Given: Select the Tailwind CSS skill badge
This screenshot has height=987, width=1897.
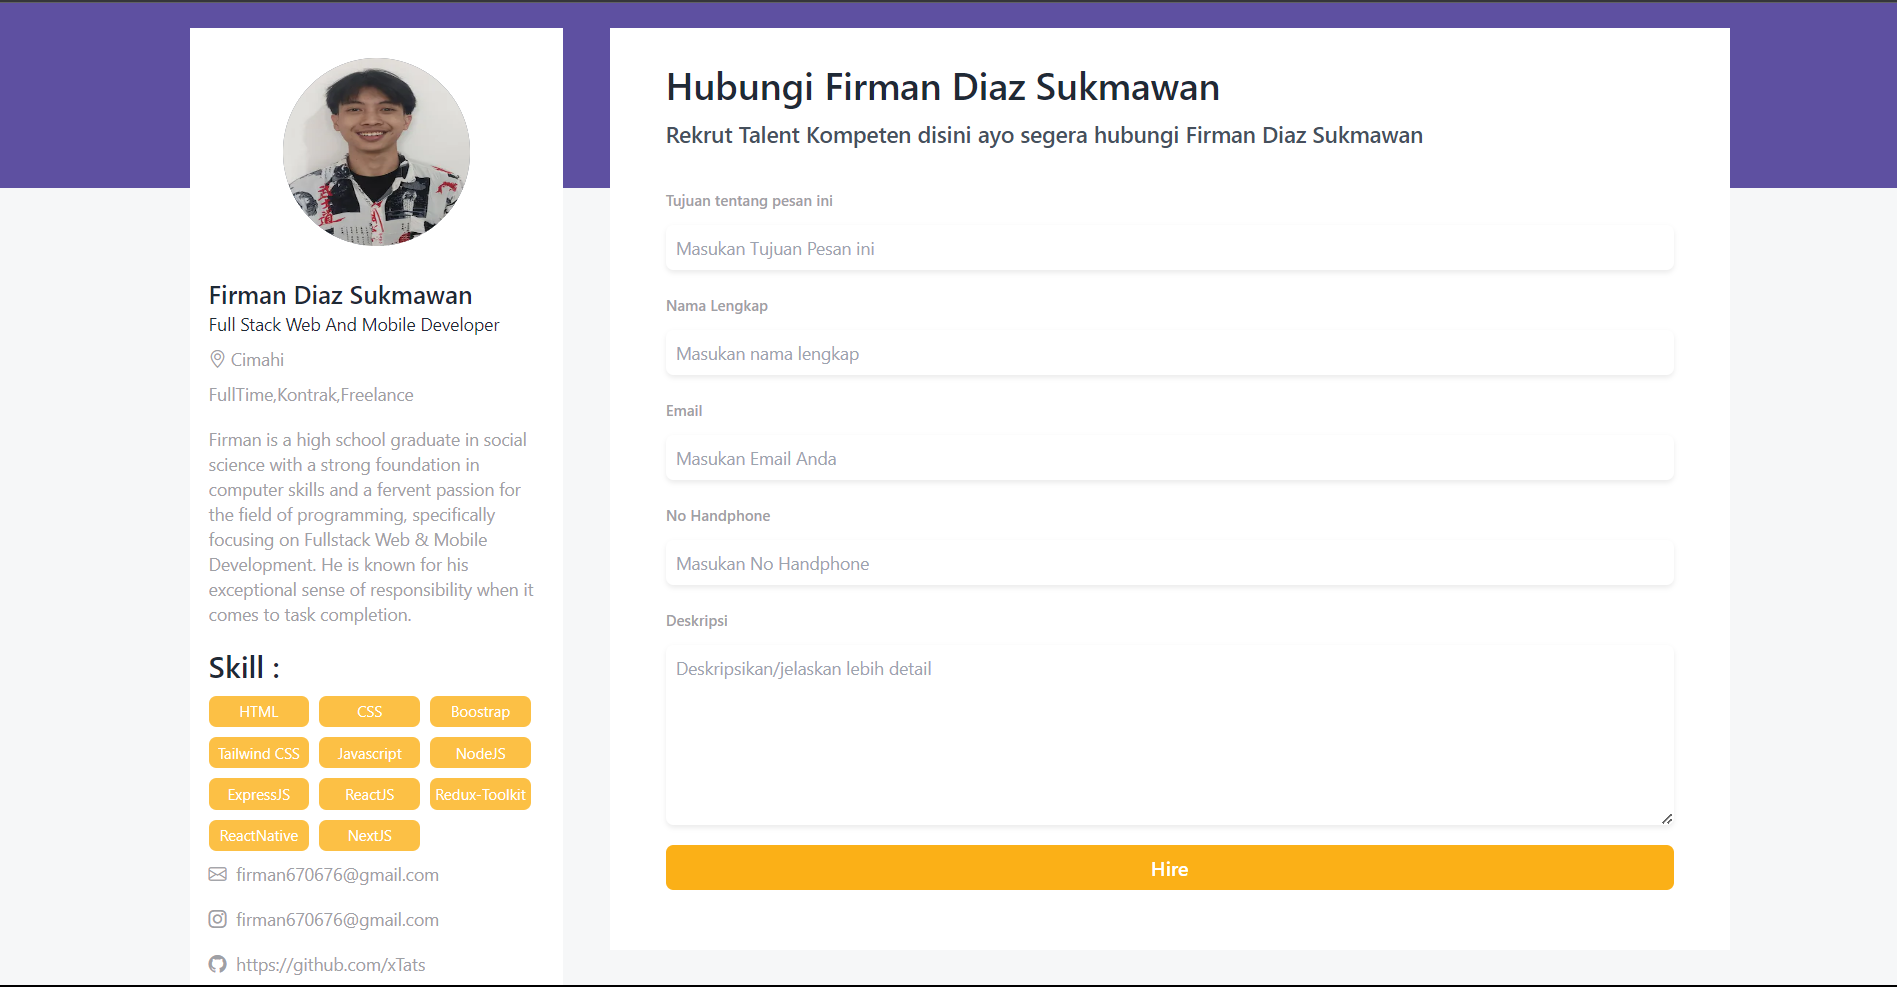Looking at the screenshot, I should pyautogui.click(x=258, y=752).
